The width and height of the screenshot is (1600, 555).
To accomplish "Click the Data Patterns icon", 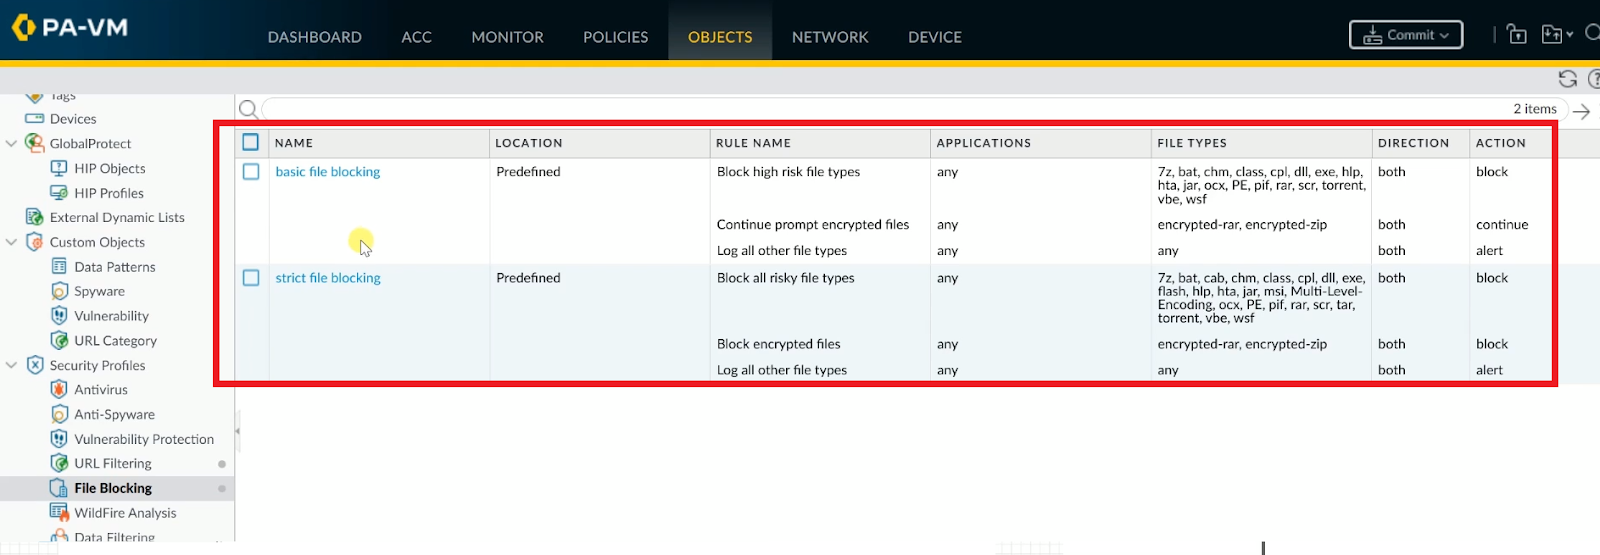I will (59, 267).
